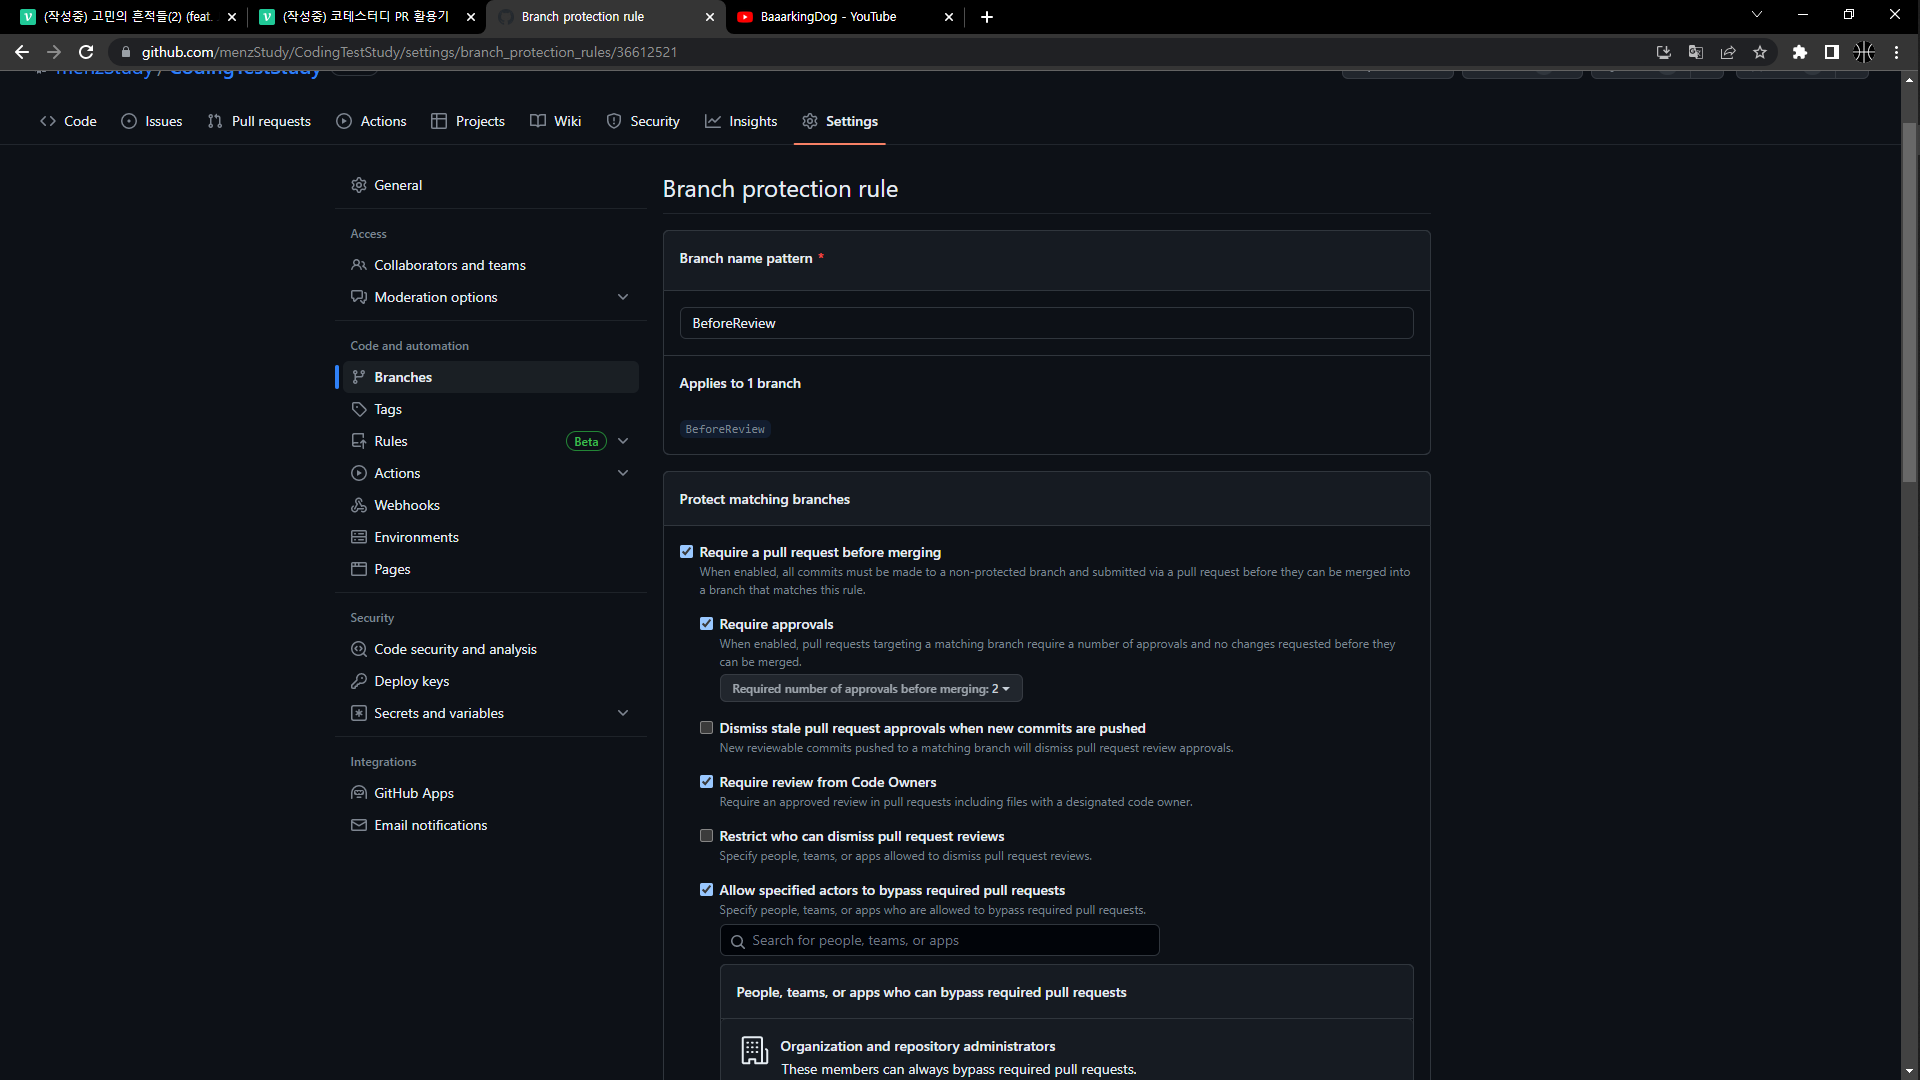Screen dimensions: 1920x1080
Task: Click the Tags icon in sidebar
Action: [359, 409]
